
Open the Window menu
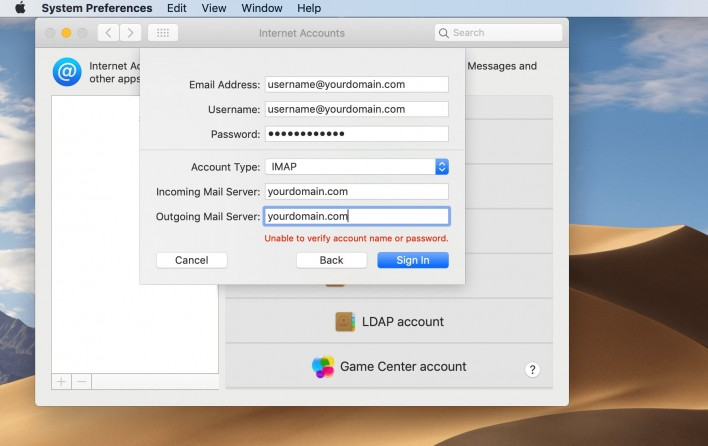point(262,8)
